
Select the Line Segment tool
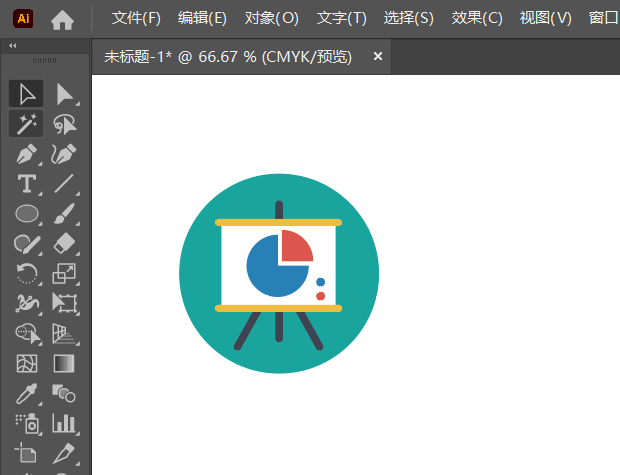[64, 184]
